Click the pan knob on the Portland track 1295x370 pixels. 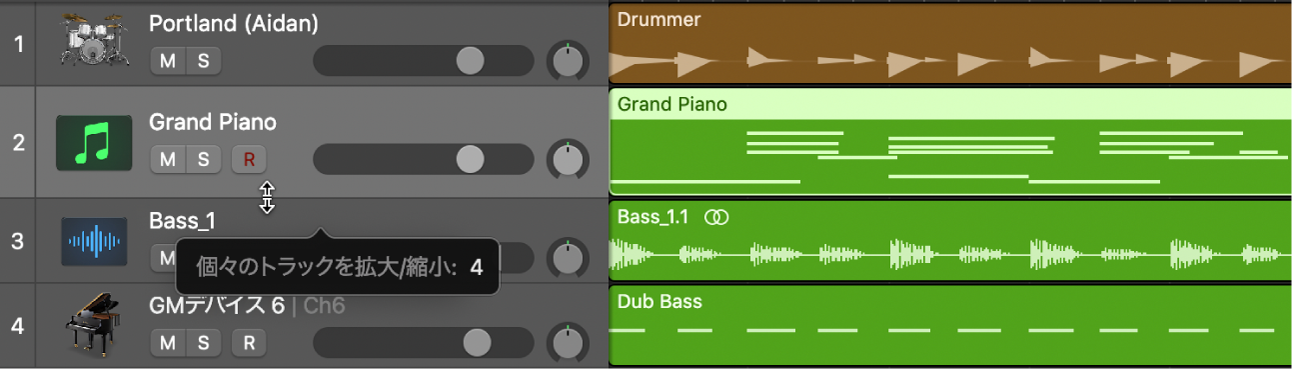[x=568, y=61]
